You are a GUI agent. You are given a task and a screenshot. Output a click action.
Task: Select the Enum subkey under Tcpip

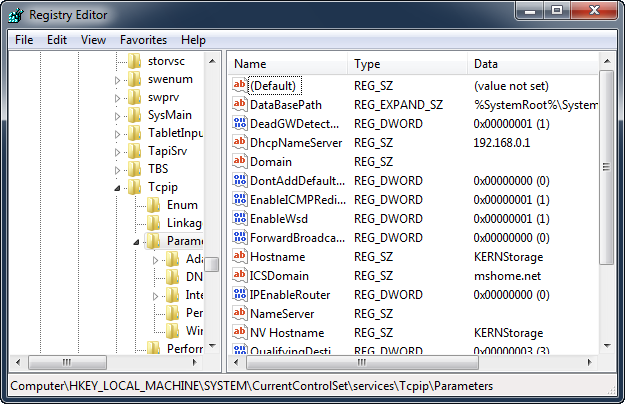coord(182,205)
